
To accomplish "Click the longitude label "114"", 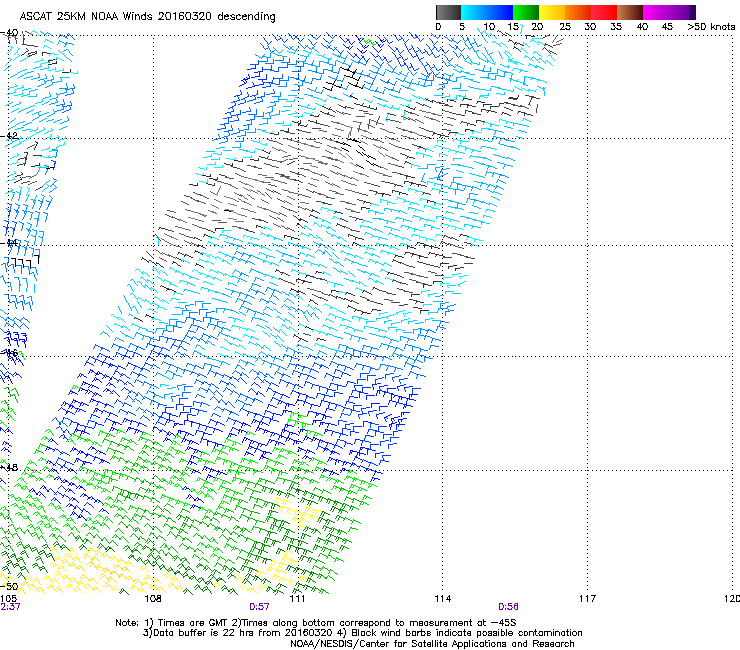I will (442, 599).
